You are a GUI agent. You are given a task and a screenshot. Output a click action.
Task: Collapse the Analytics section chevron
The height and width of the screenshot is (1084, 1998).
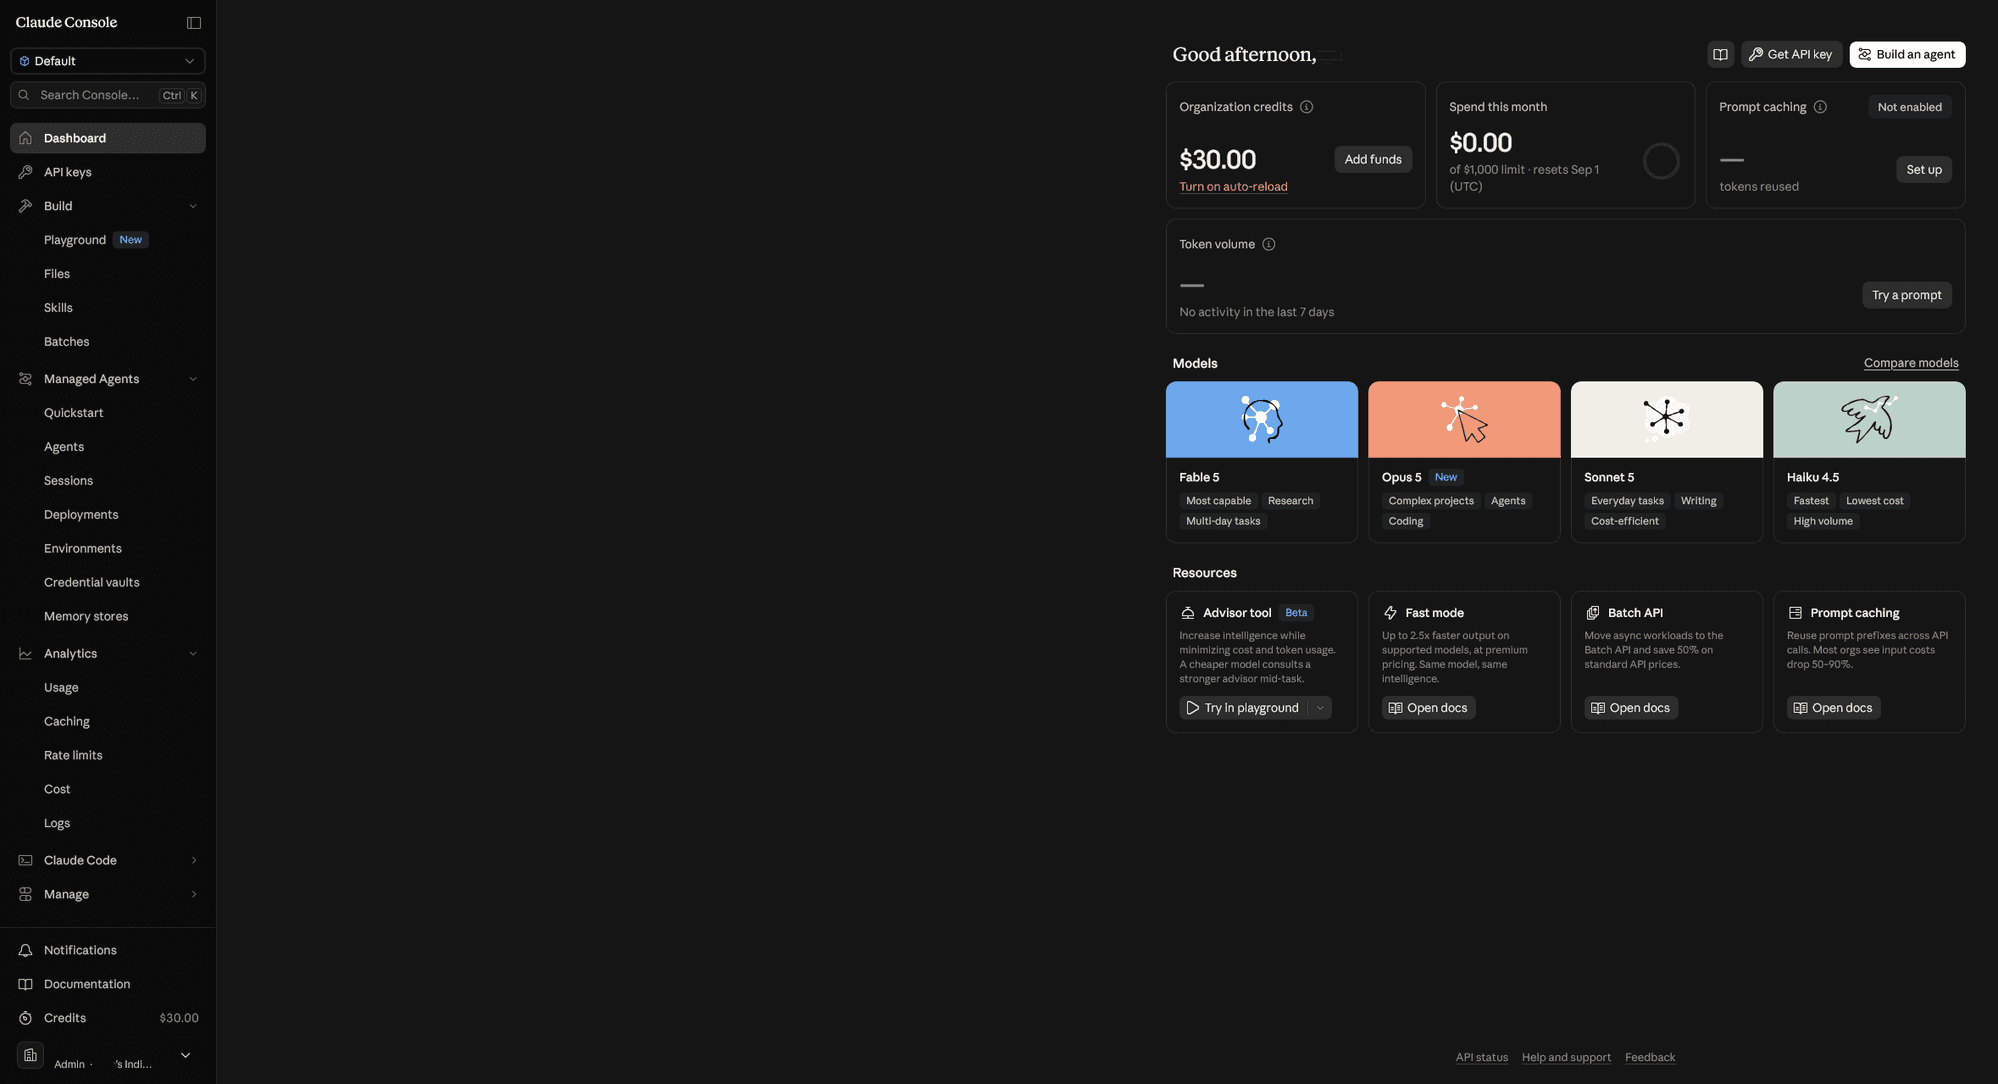(193, 654)
